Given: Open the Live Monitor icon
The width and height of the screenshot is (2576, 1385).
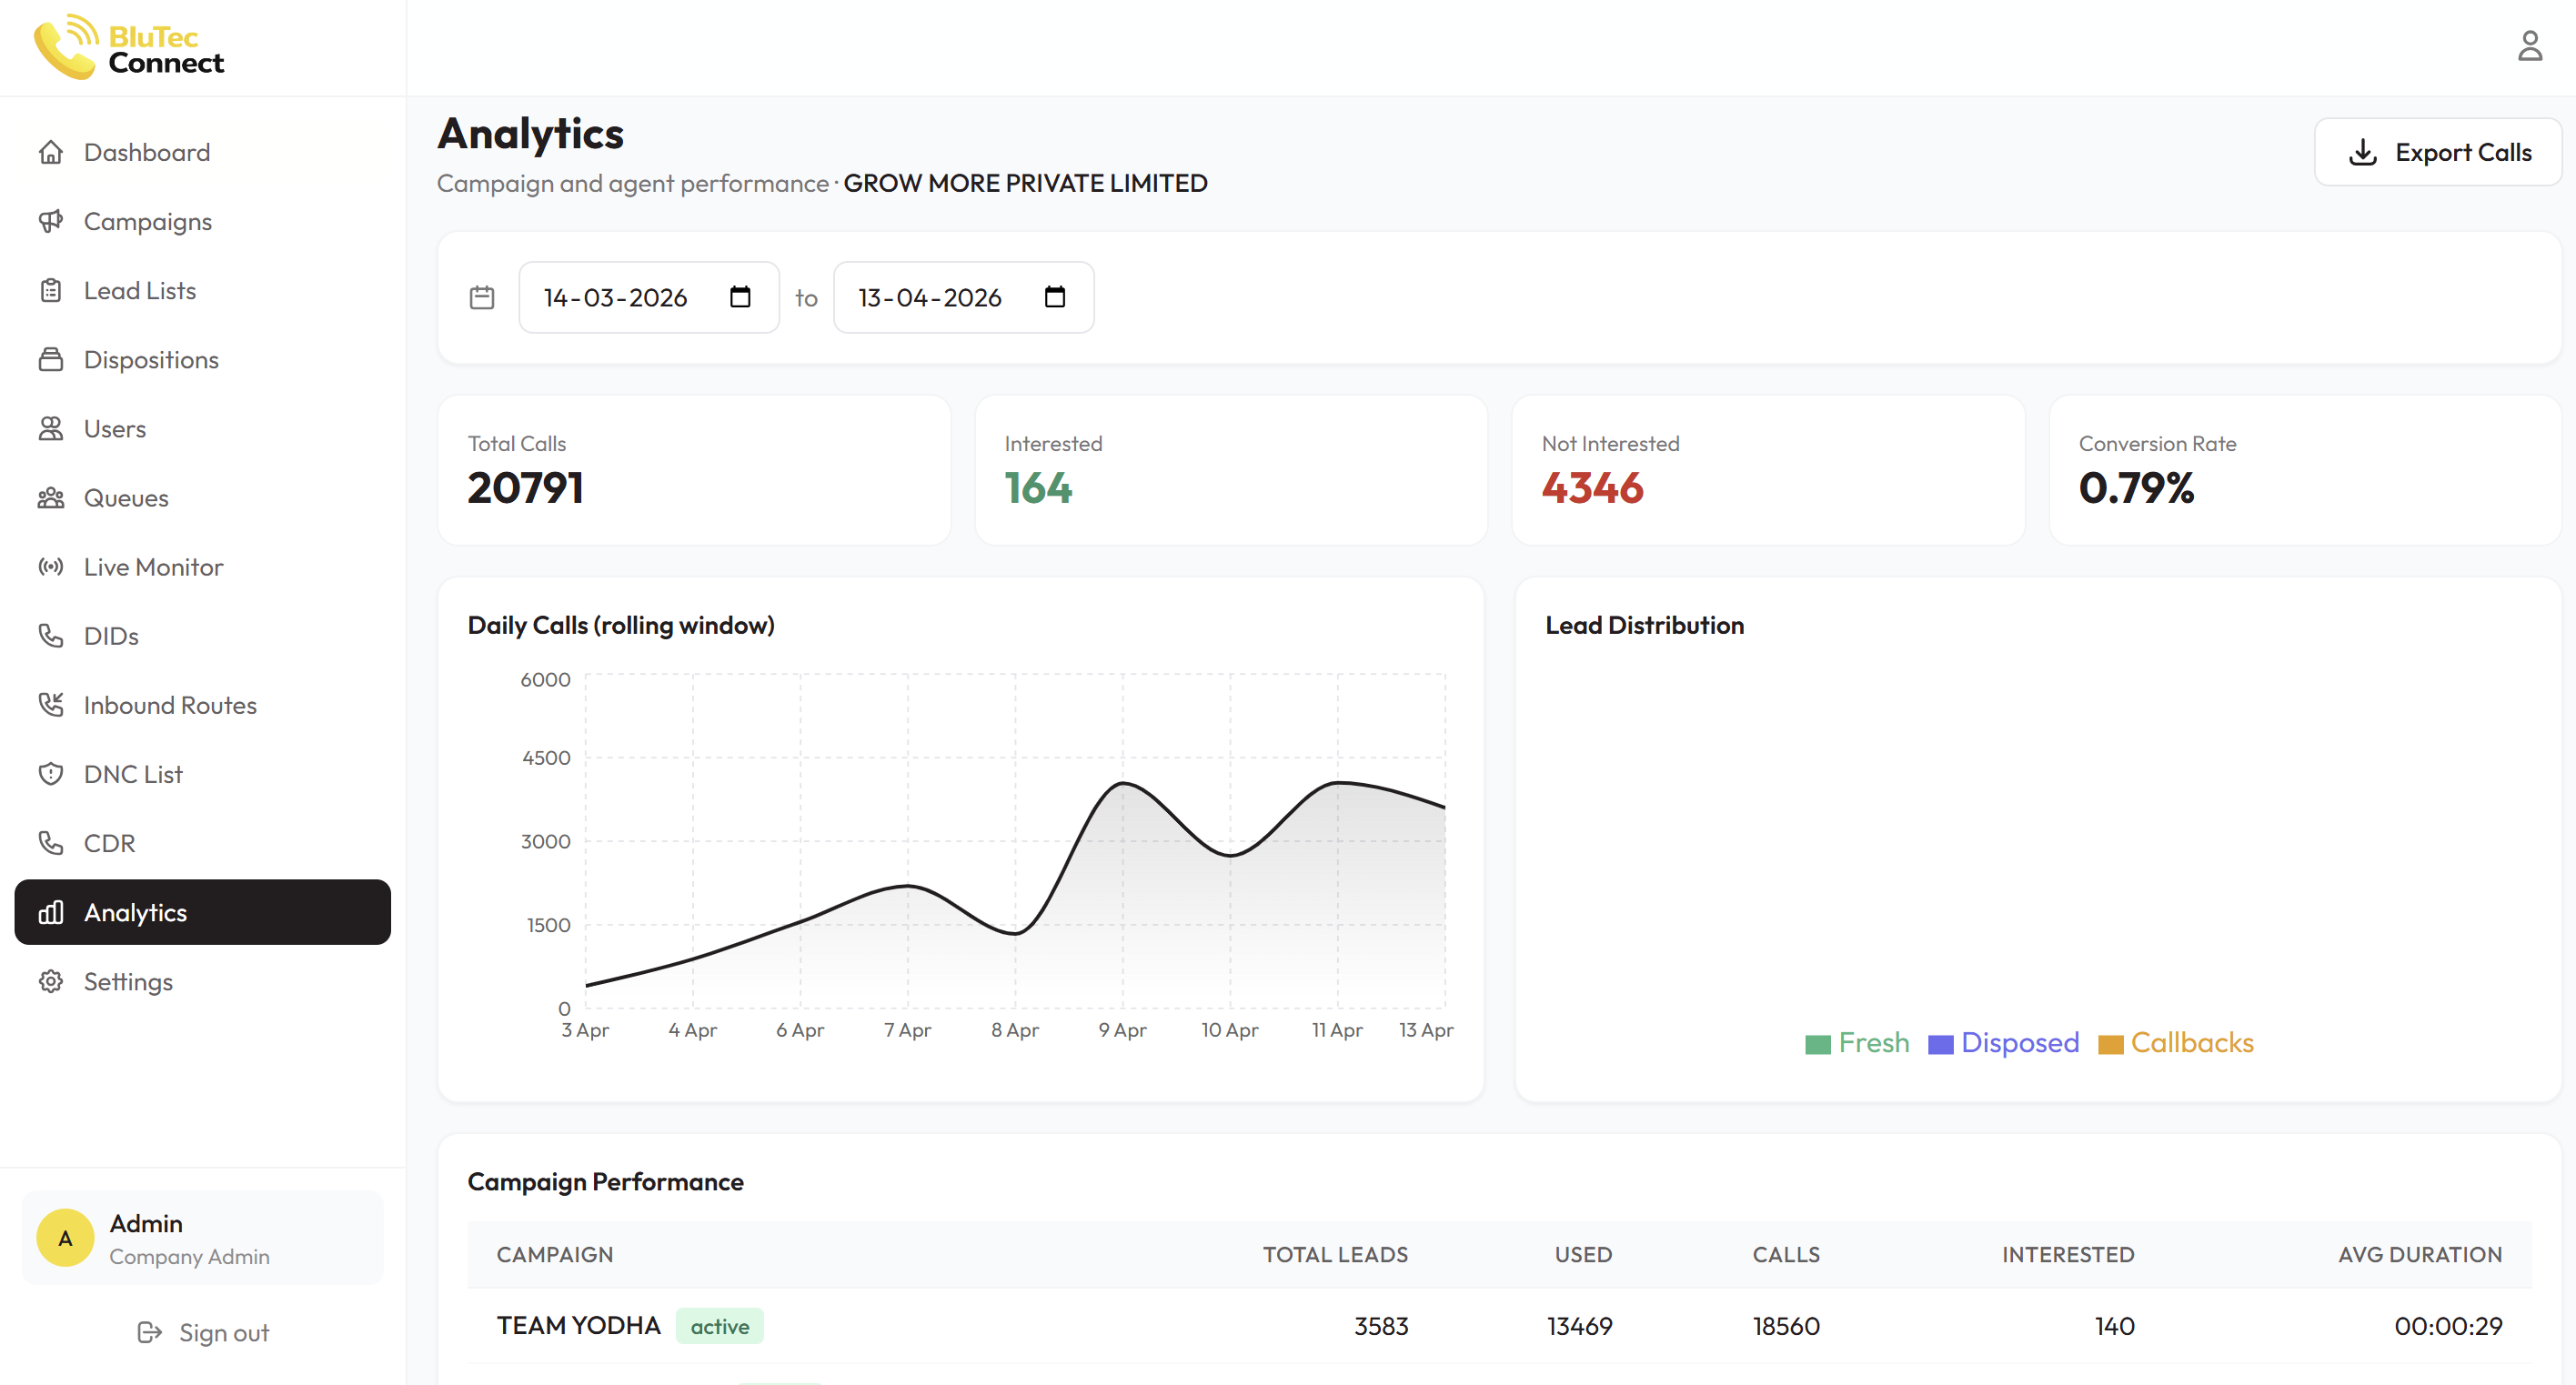Looking at the screenshot, I should click(52, 566).
